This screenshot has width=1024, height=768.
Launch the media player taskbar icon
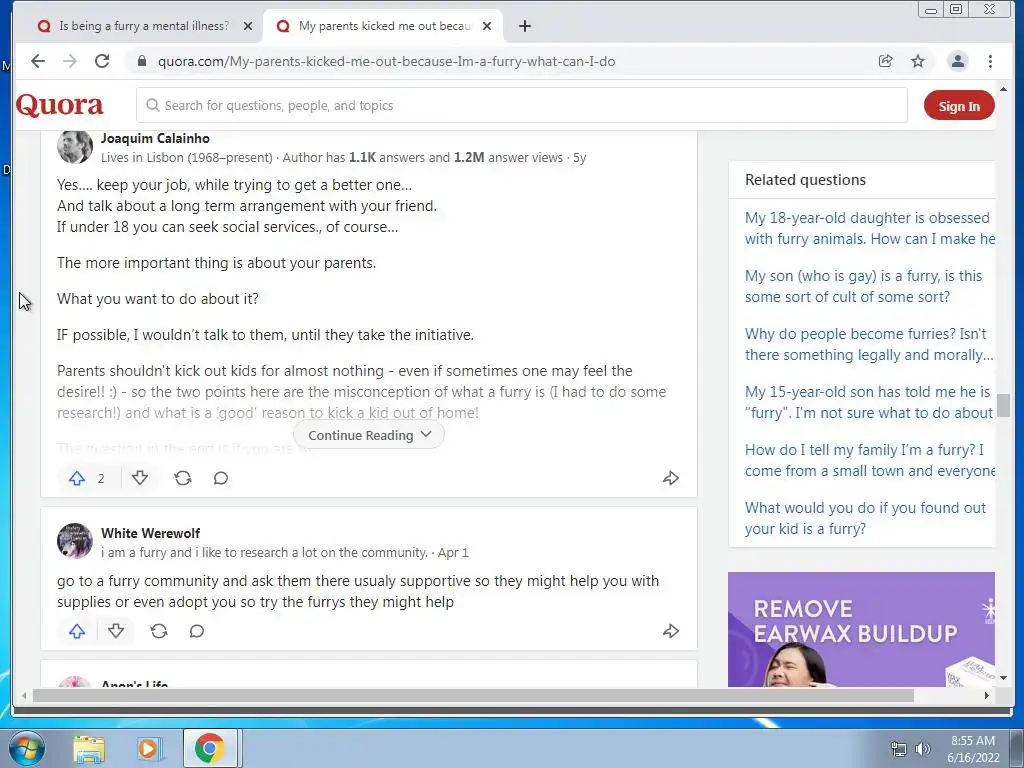coord(148,748)
